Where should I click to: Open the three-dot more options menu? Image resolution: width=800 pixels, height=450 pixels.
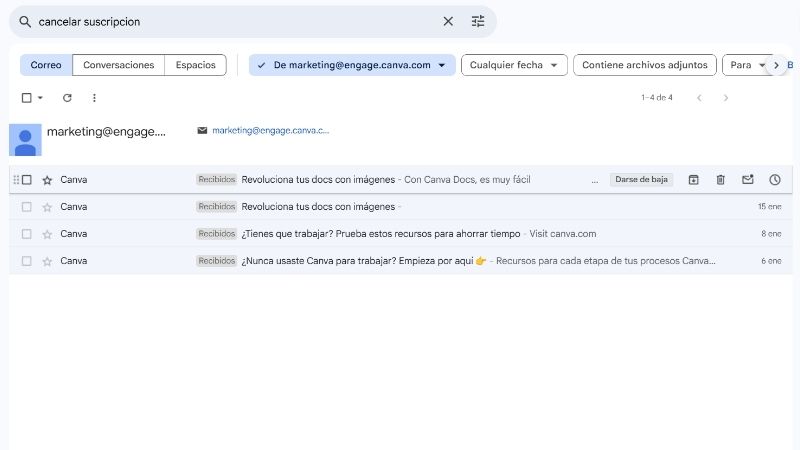(94, 97)
